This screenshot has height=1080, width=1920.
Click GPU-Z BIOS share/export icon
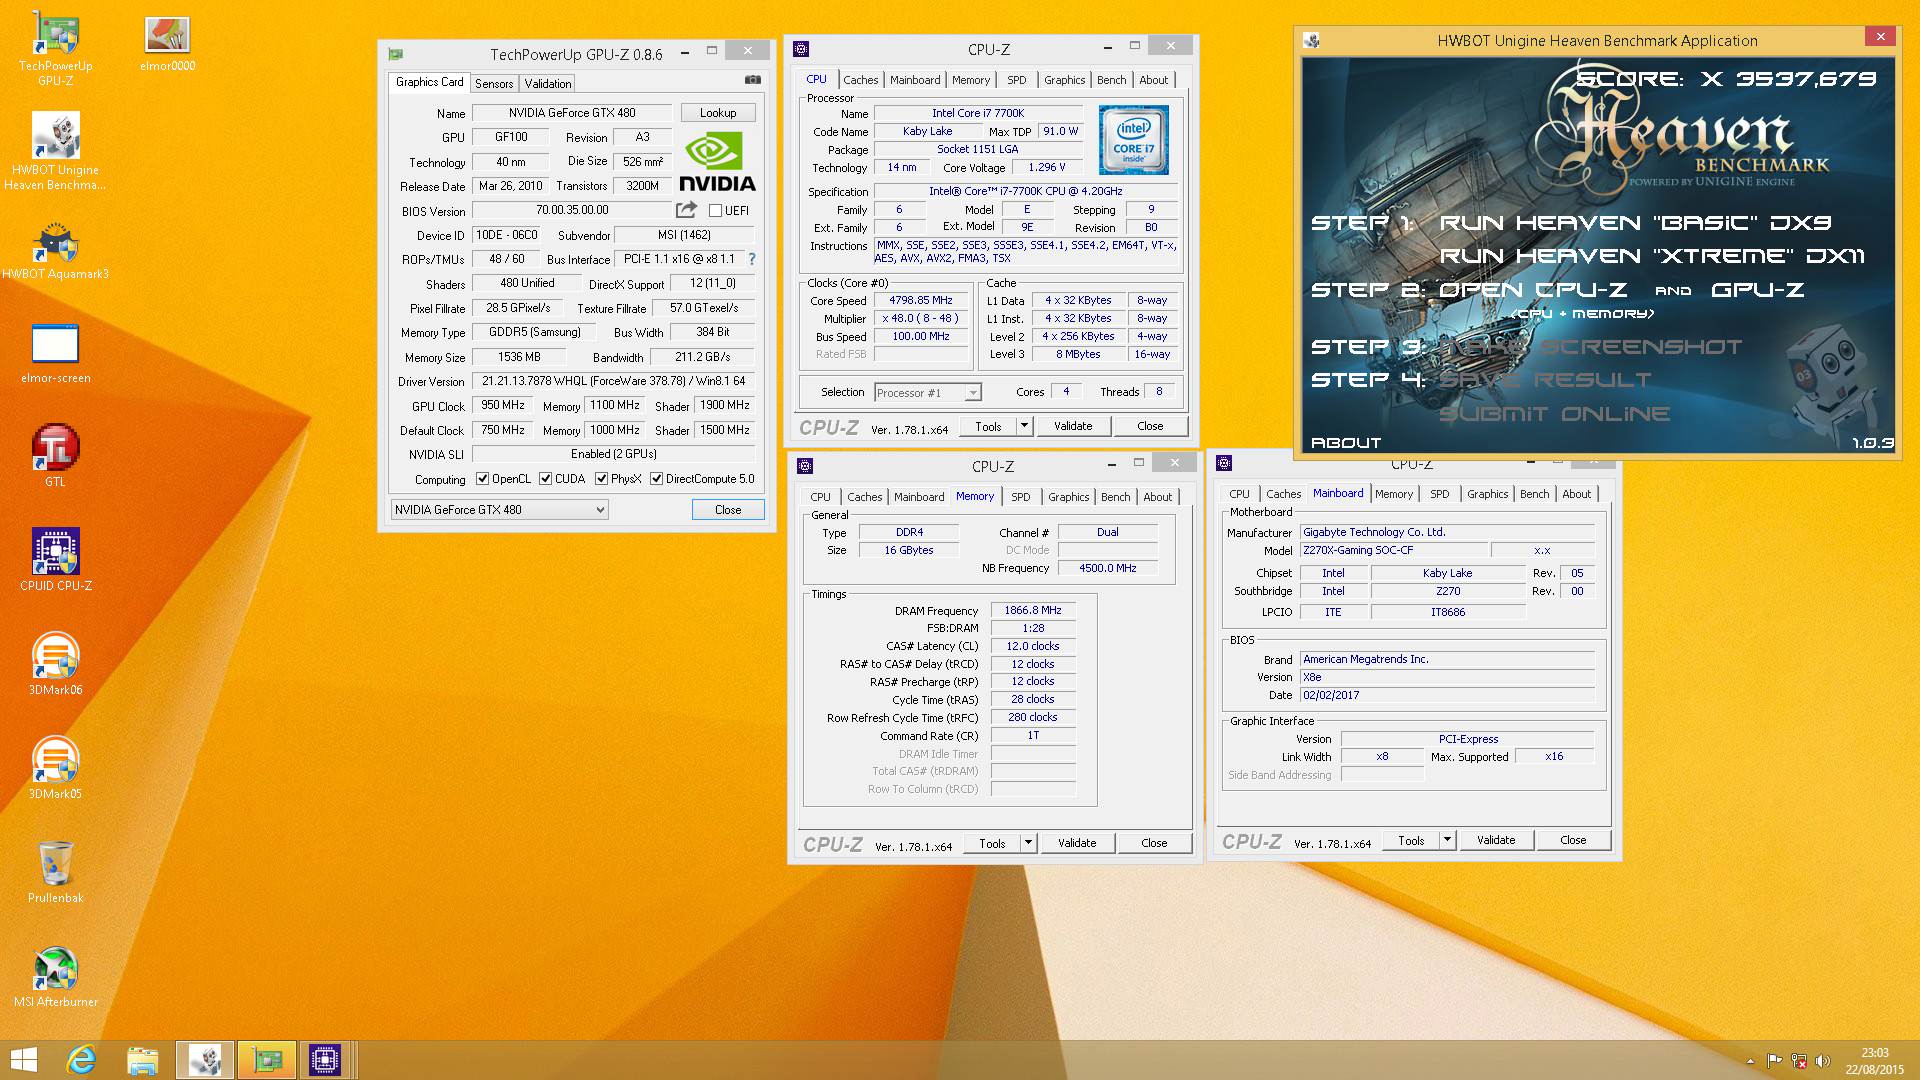(x=686, y=210)
